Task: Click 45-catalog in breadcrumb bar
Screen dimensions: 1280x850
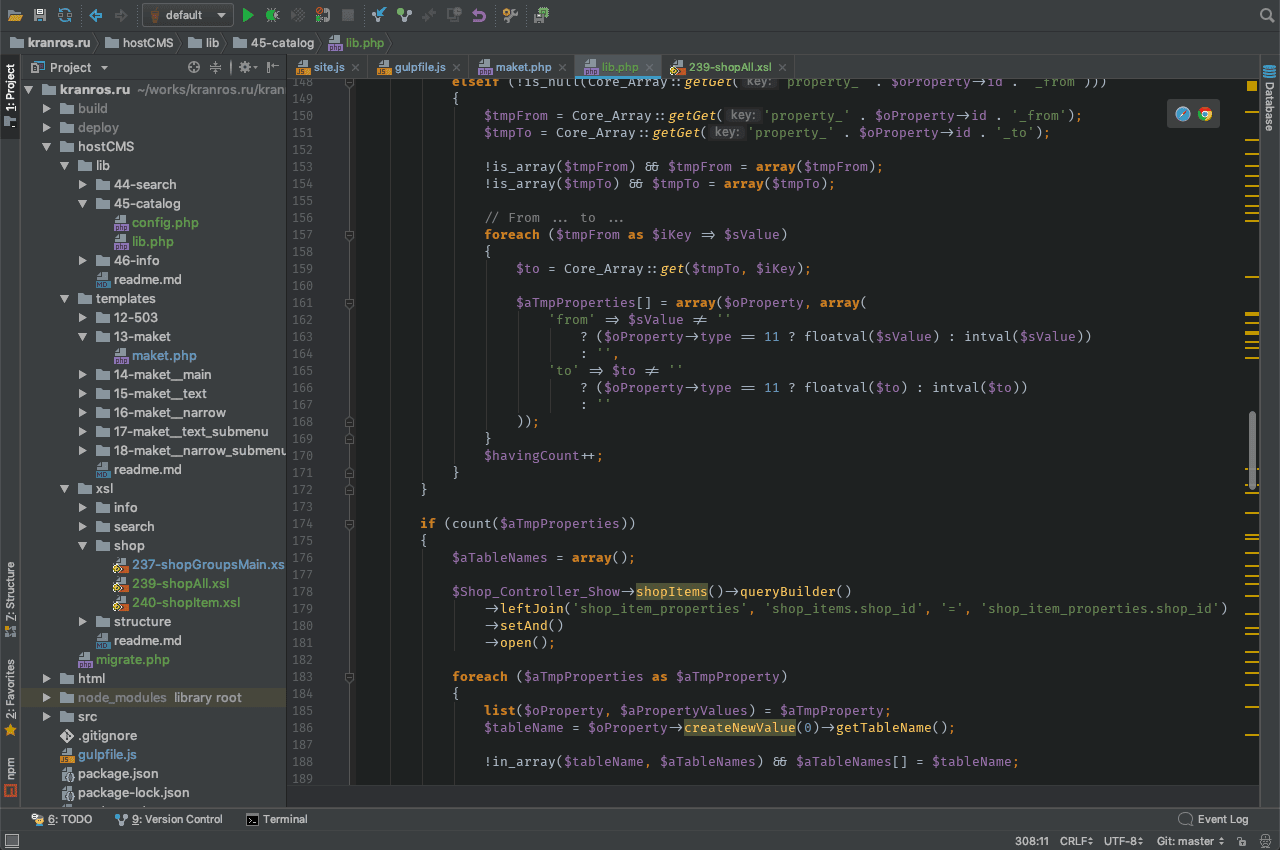Action: (x=274, y=43)
